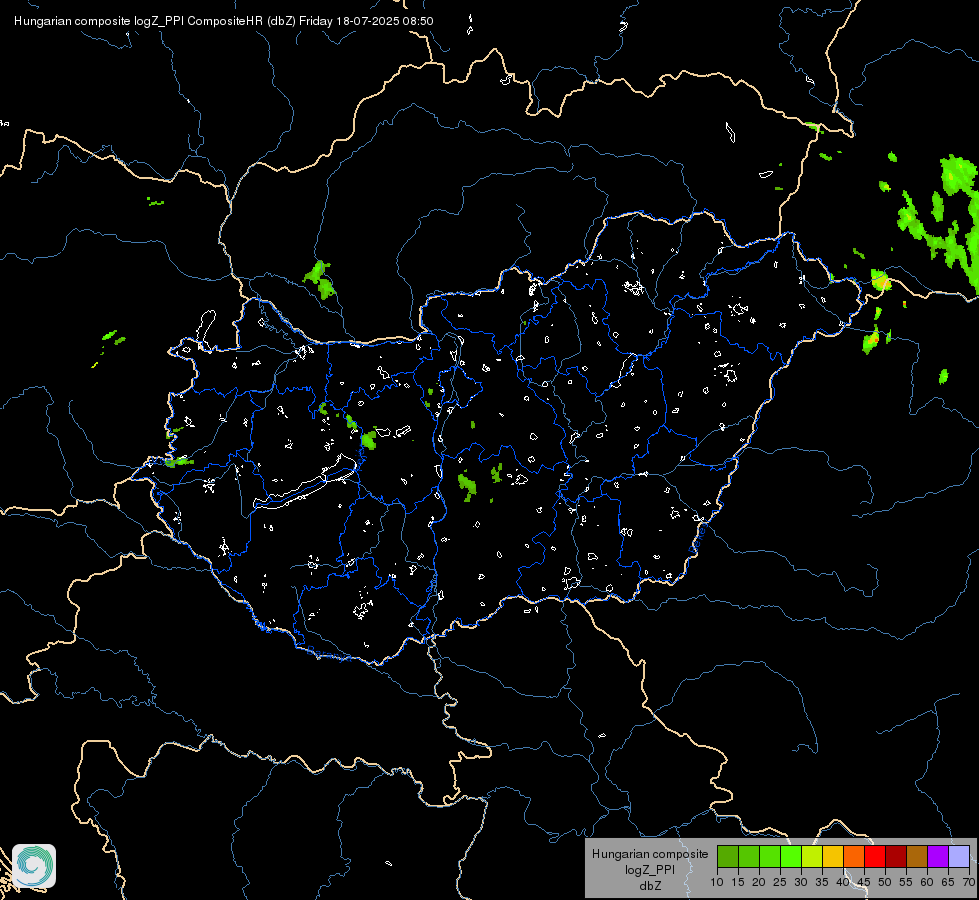Select the lavender 65-70 dBZ legend swatch
This screenshot has width=979, height=900.
(959, 856)
